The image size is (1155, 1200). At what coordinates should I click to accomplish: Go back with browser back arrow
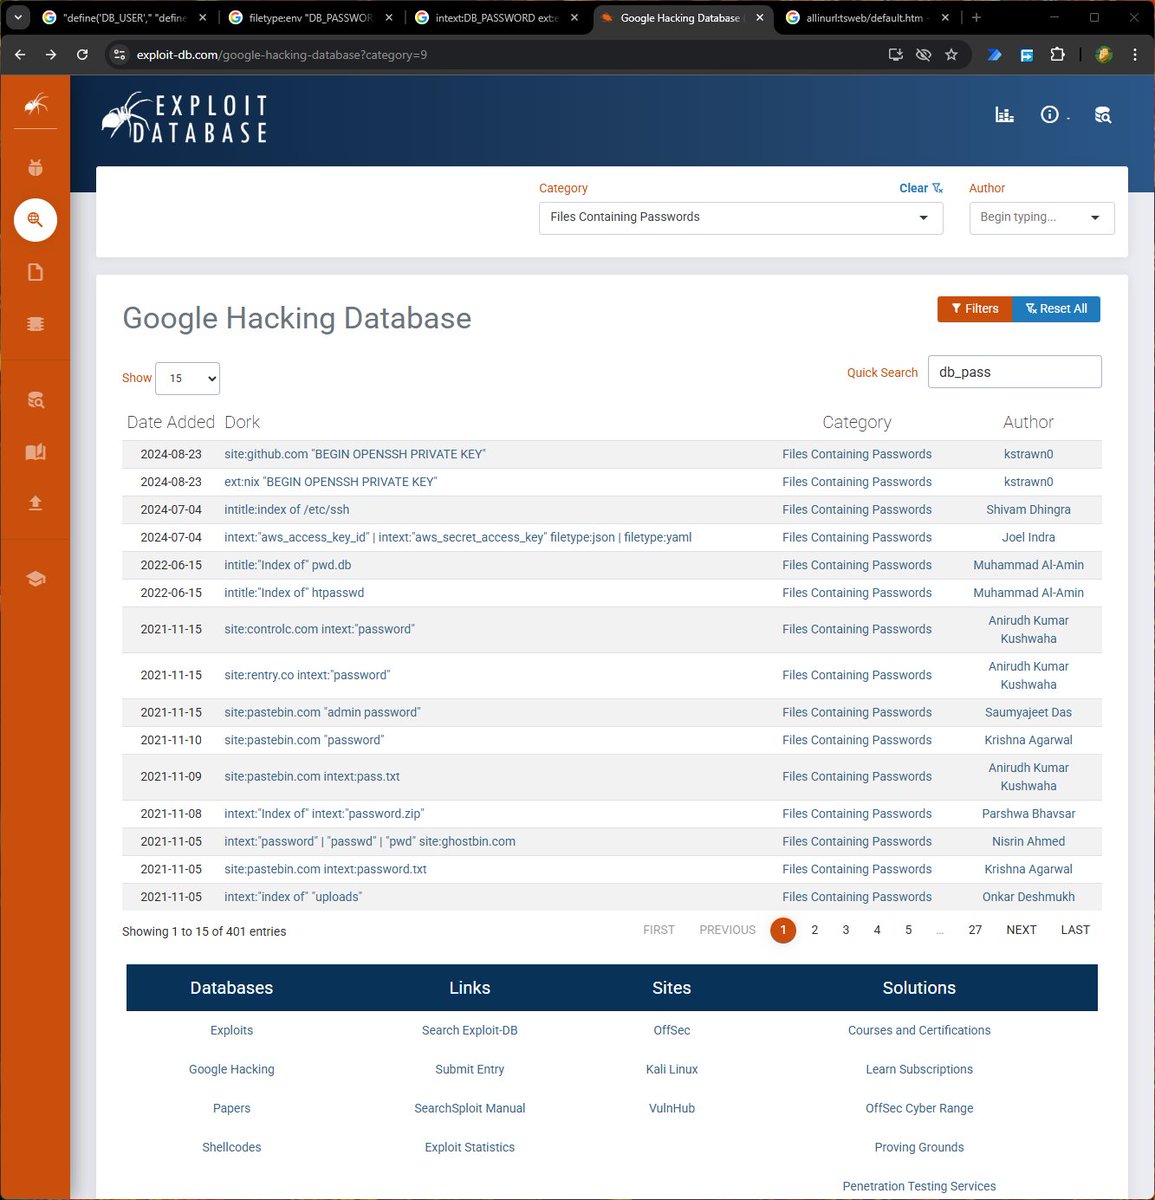coord(20,55)
